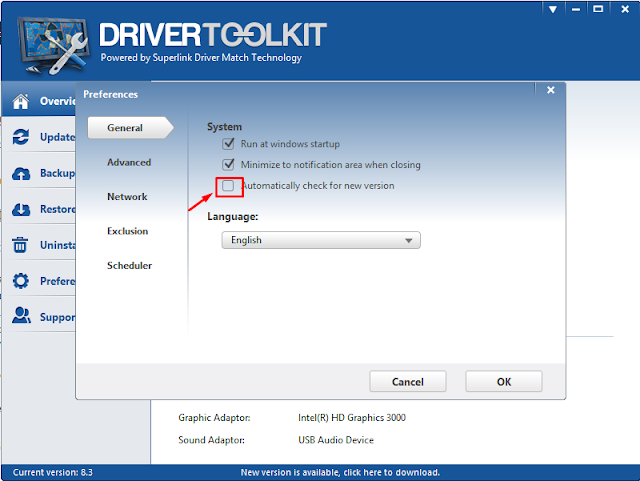The height and width of the screenshot is (481, 640).
Task: Open the Scheduler preferences tab
Action: click(x=129, y=266)
